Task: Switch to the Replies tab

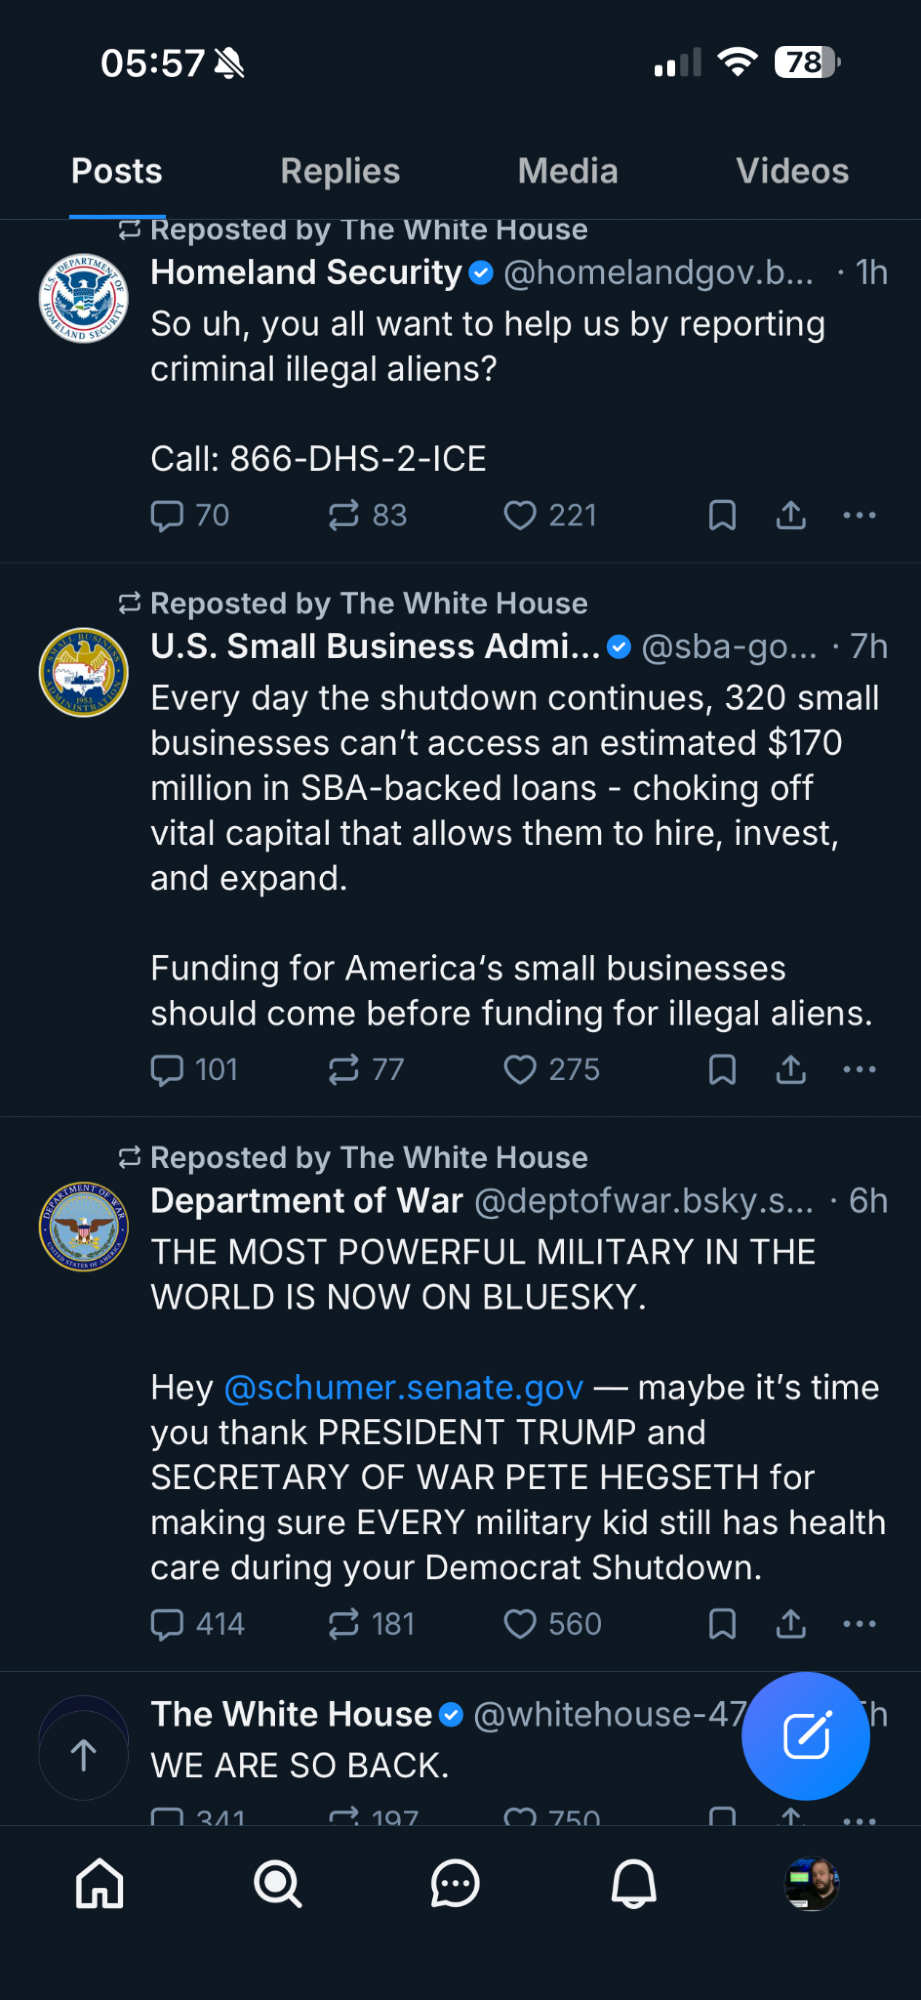Action: [340, 171]
